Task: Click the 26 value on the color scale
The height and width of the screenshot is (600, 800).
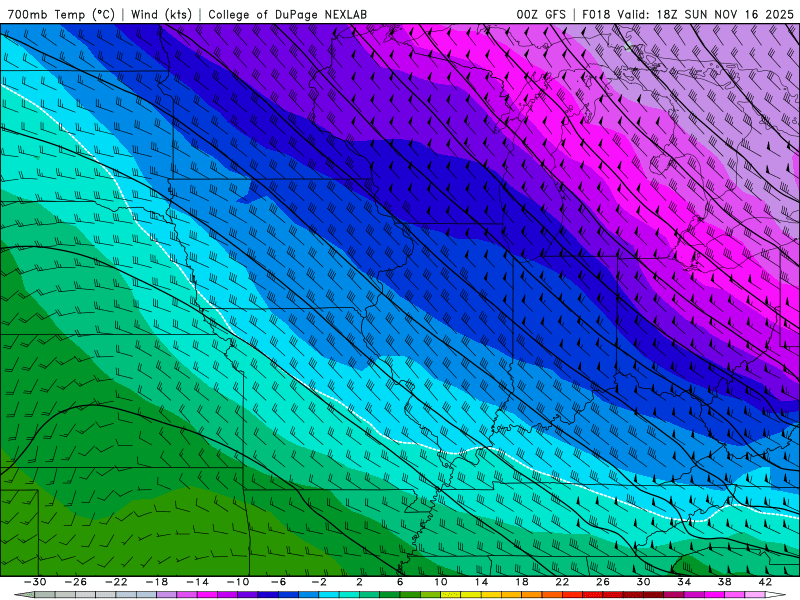Action: (x=603, y=582)
